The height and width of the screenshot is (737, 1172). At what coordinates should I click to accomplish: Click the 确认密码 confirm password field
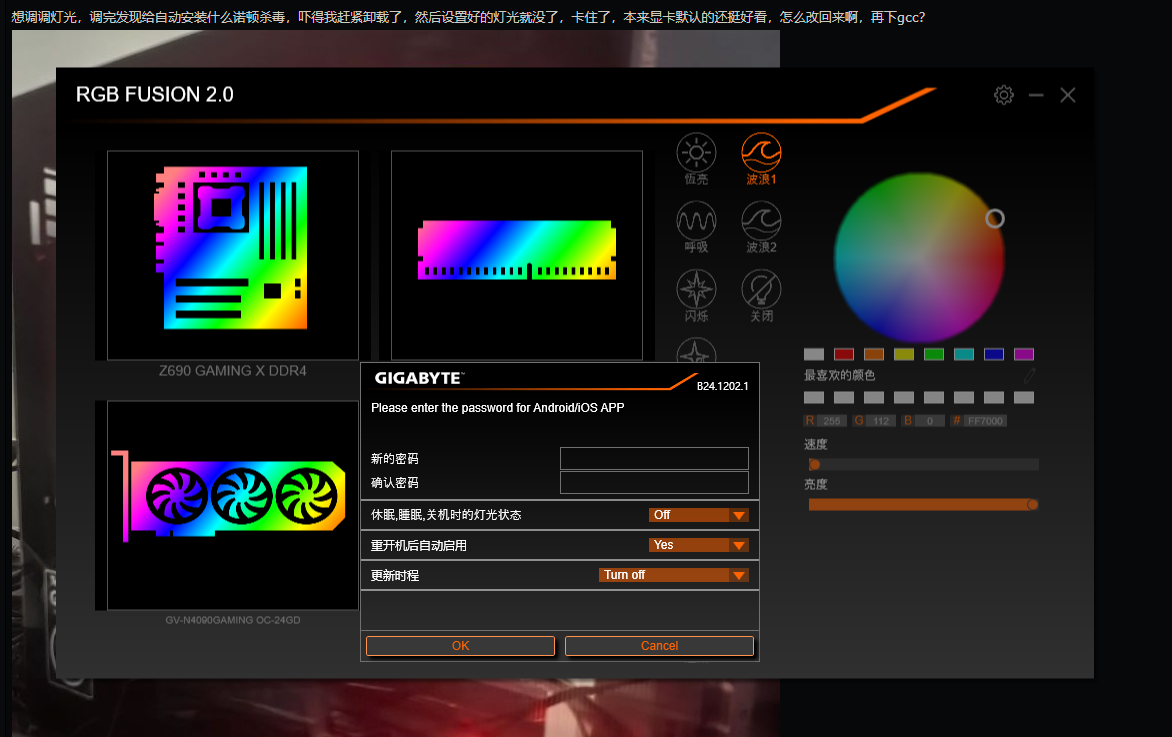[654, 483]
